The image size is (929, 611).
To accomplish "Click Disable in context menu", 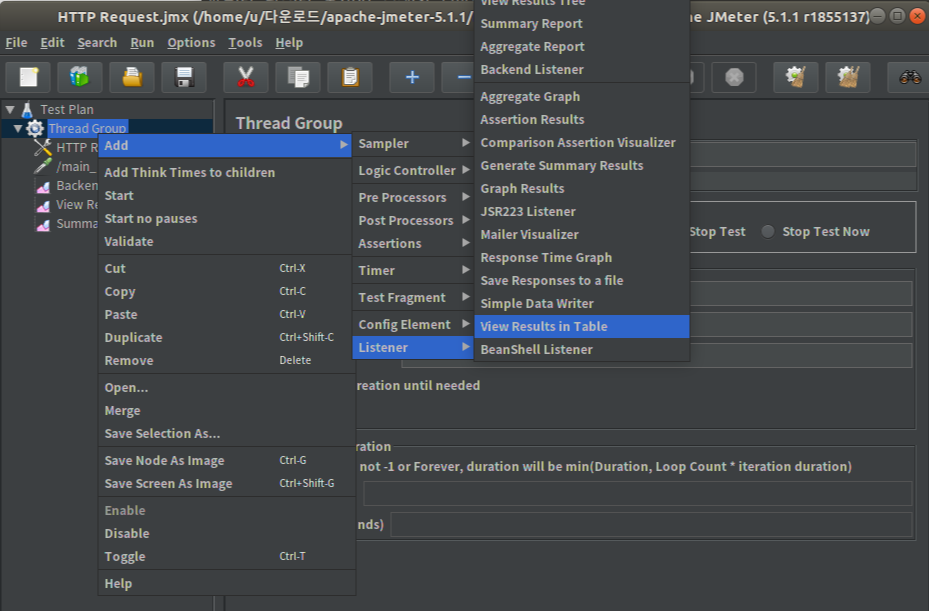I will [x=225, y=533].
